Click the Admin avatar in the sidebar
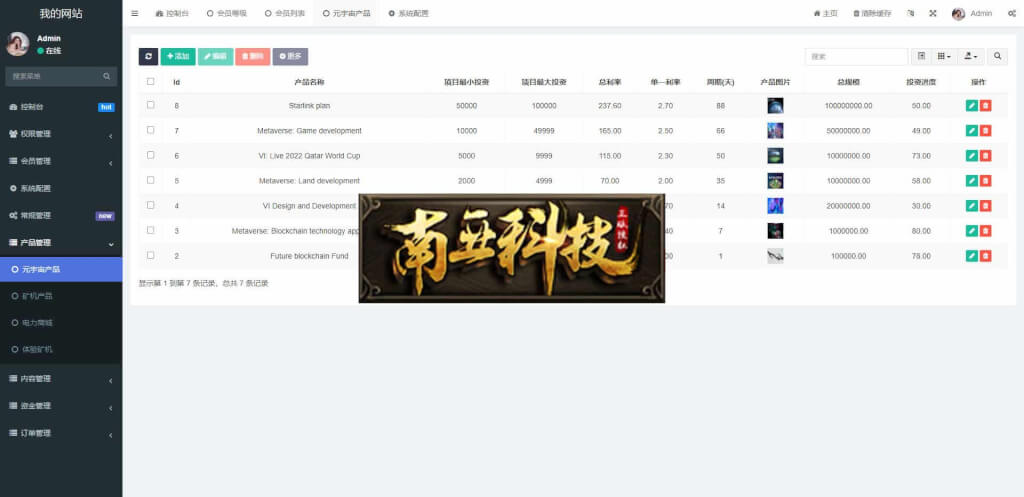Screen dimensions: 1024x497 pos(17,44)
